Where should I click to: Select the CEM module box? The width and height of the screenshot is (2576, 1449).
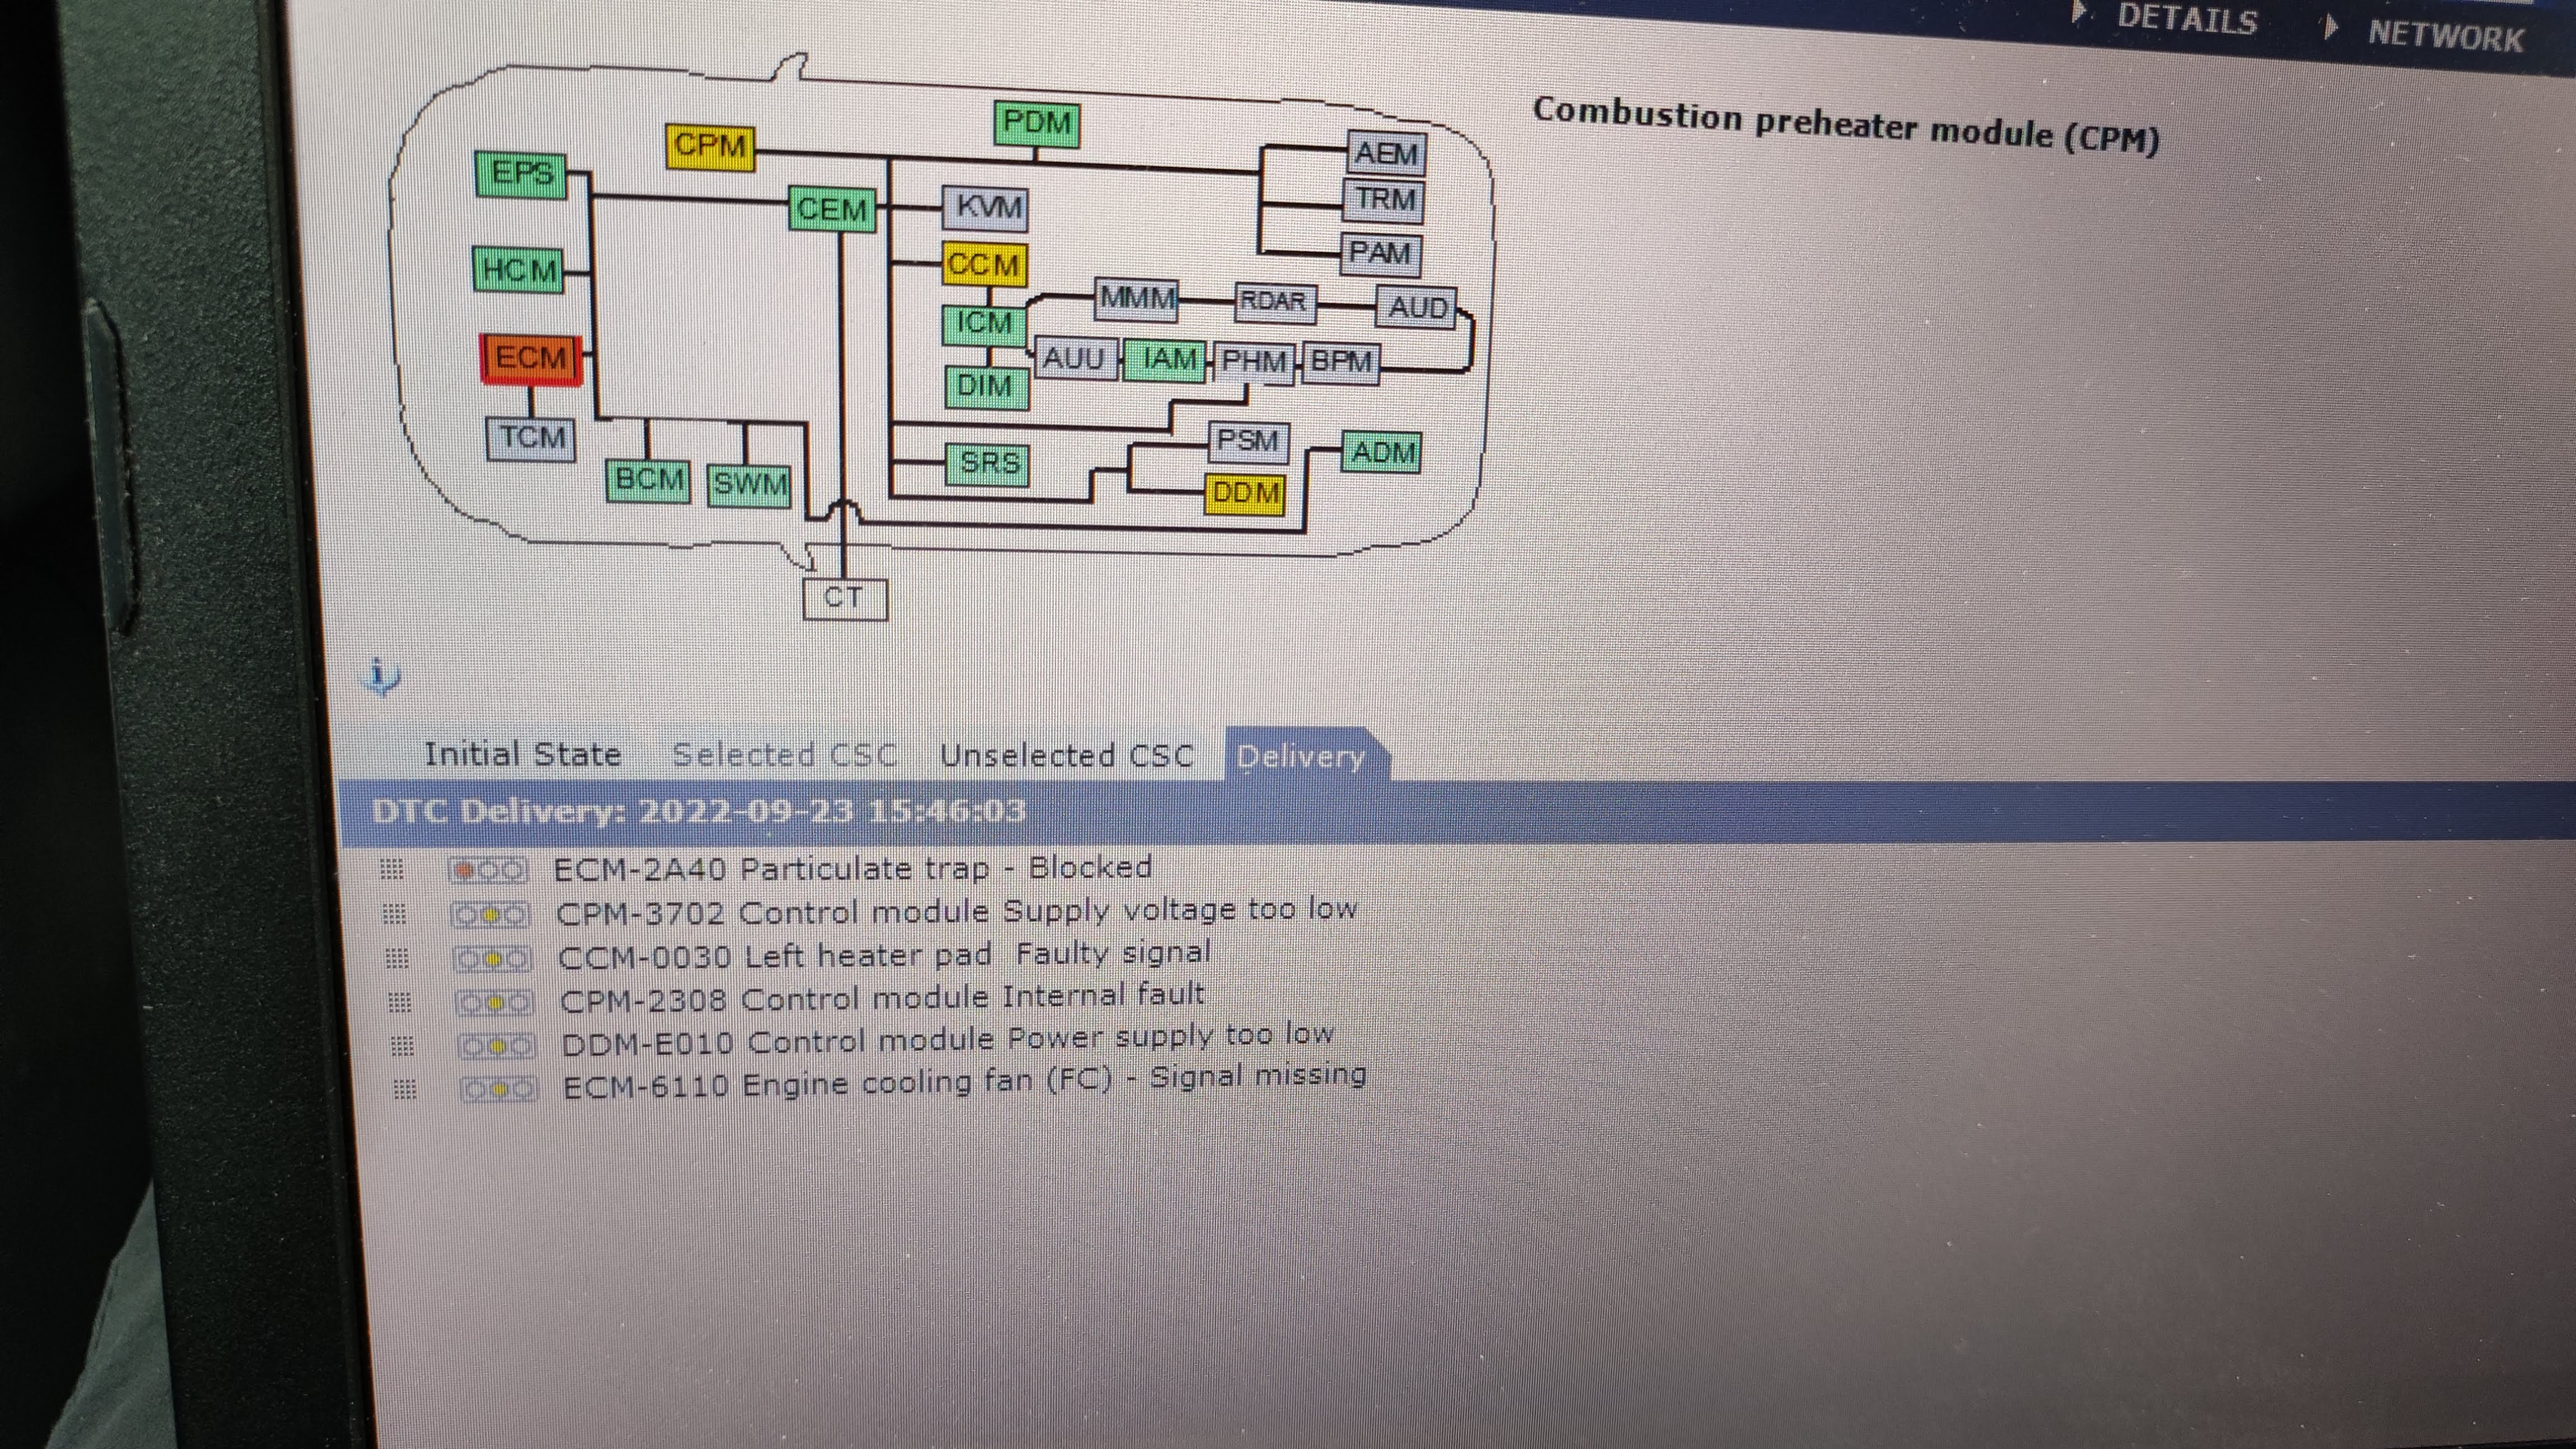pos(832,210)
